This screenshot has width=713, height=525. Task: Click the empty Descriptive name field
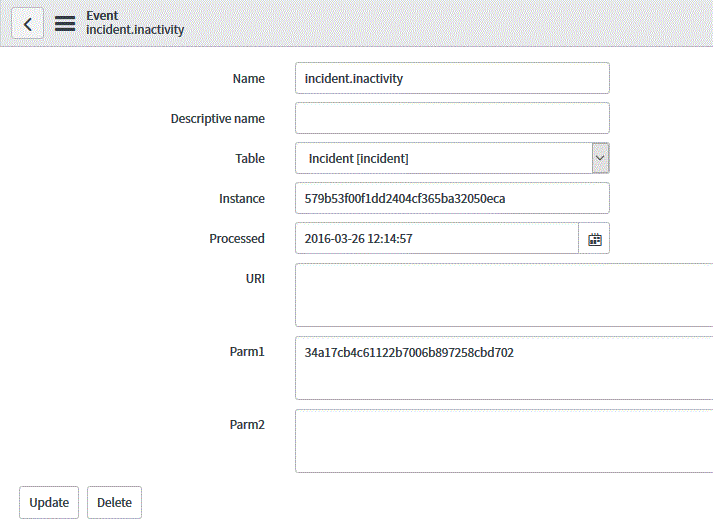[x=452, y=118]
